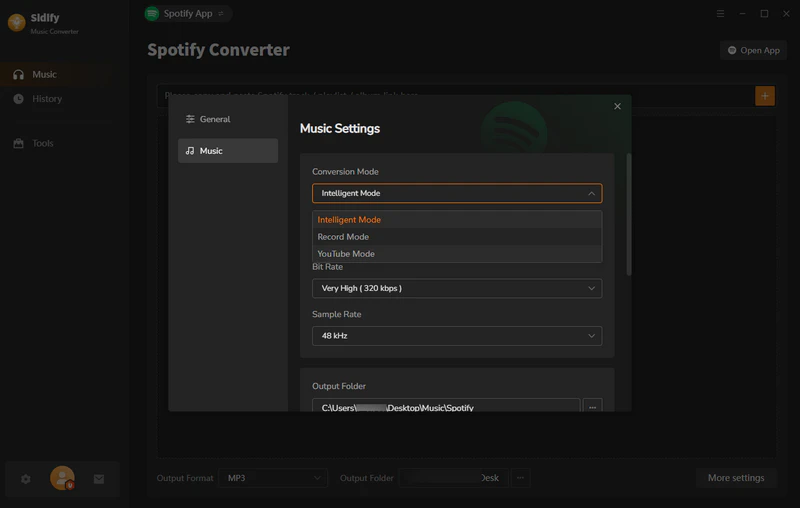Open the user profile avatar
This screenshot has height=508, width=800.
click(62, 478)
